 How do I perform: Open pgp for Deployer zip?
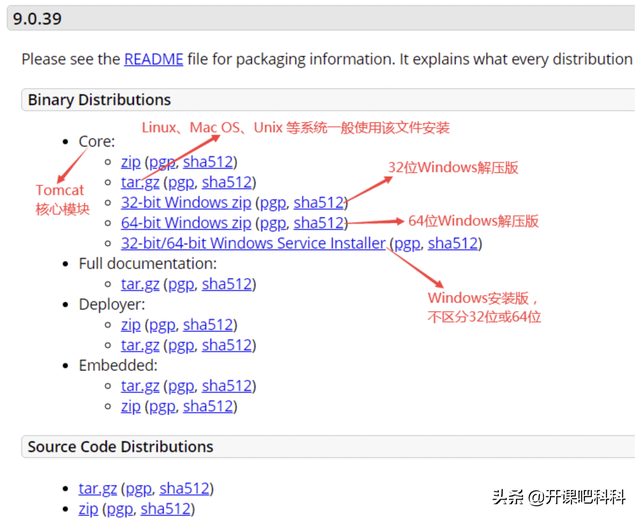[162, 325]
